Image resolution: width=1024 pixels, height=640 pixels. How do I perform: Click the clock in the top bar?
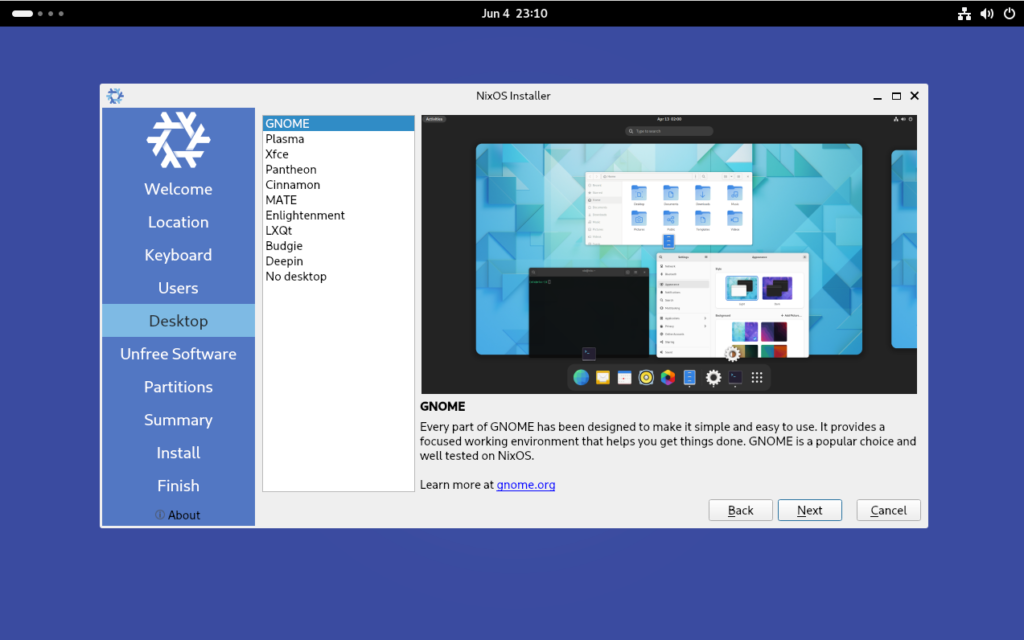pyautogui.click(x=514, y=13)
